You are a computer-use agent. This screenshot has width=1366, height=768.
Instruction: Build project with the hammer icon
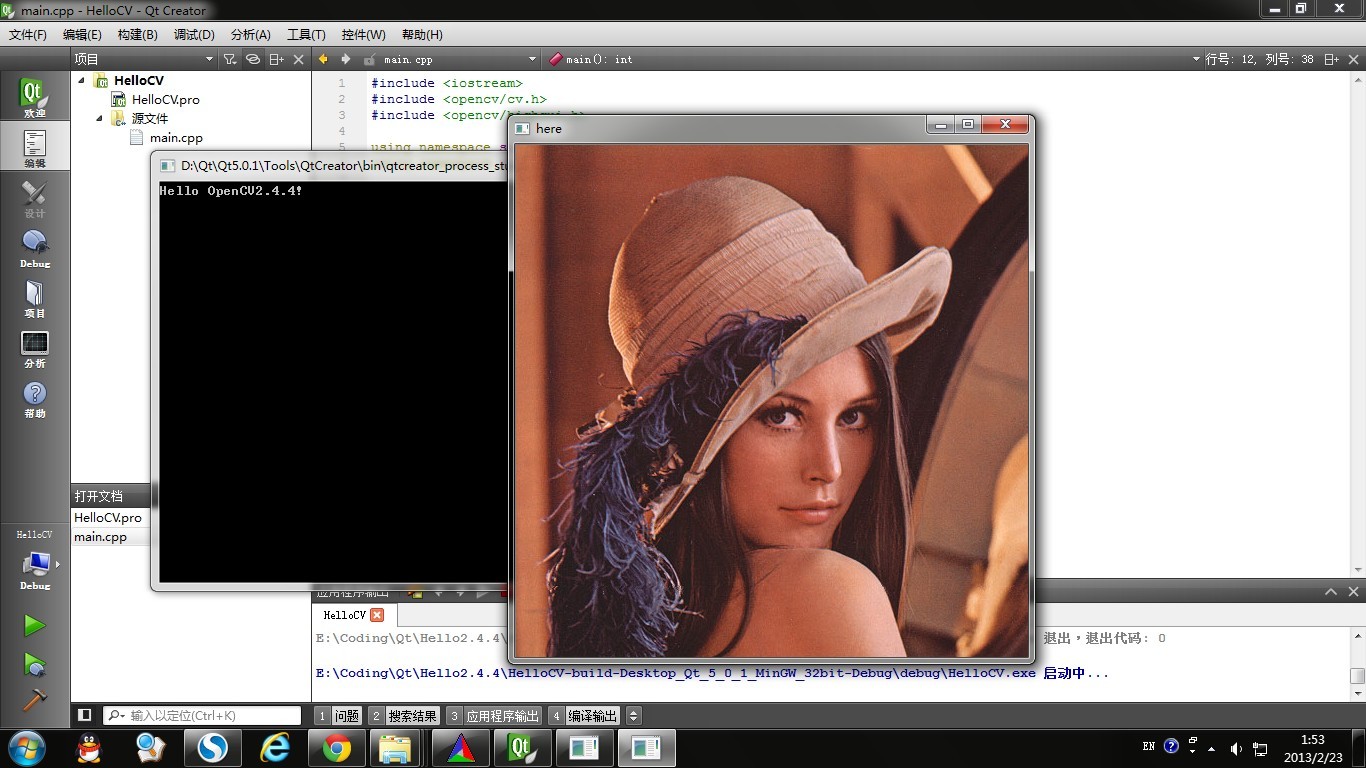pyautogui.click(x=34, y=699)
